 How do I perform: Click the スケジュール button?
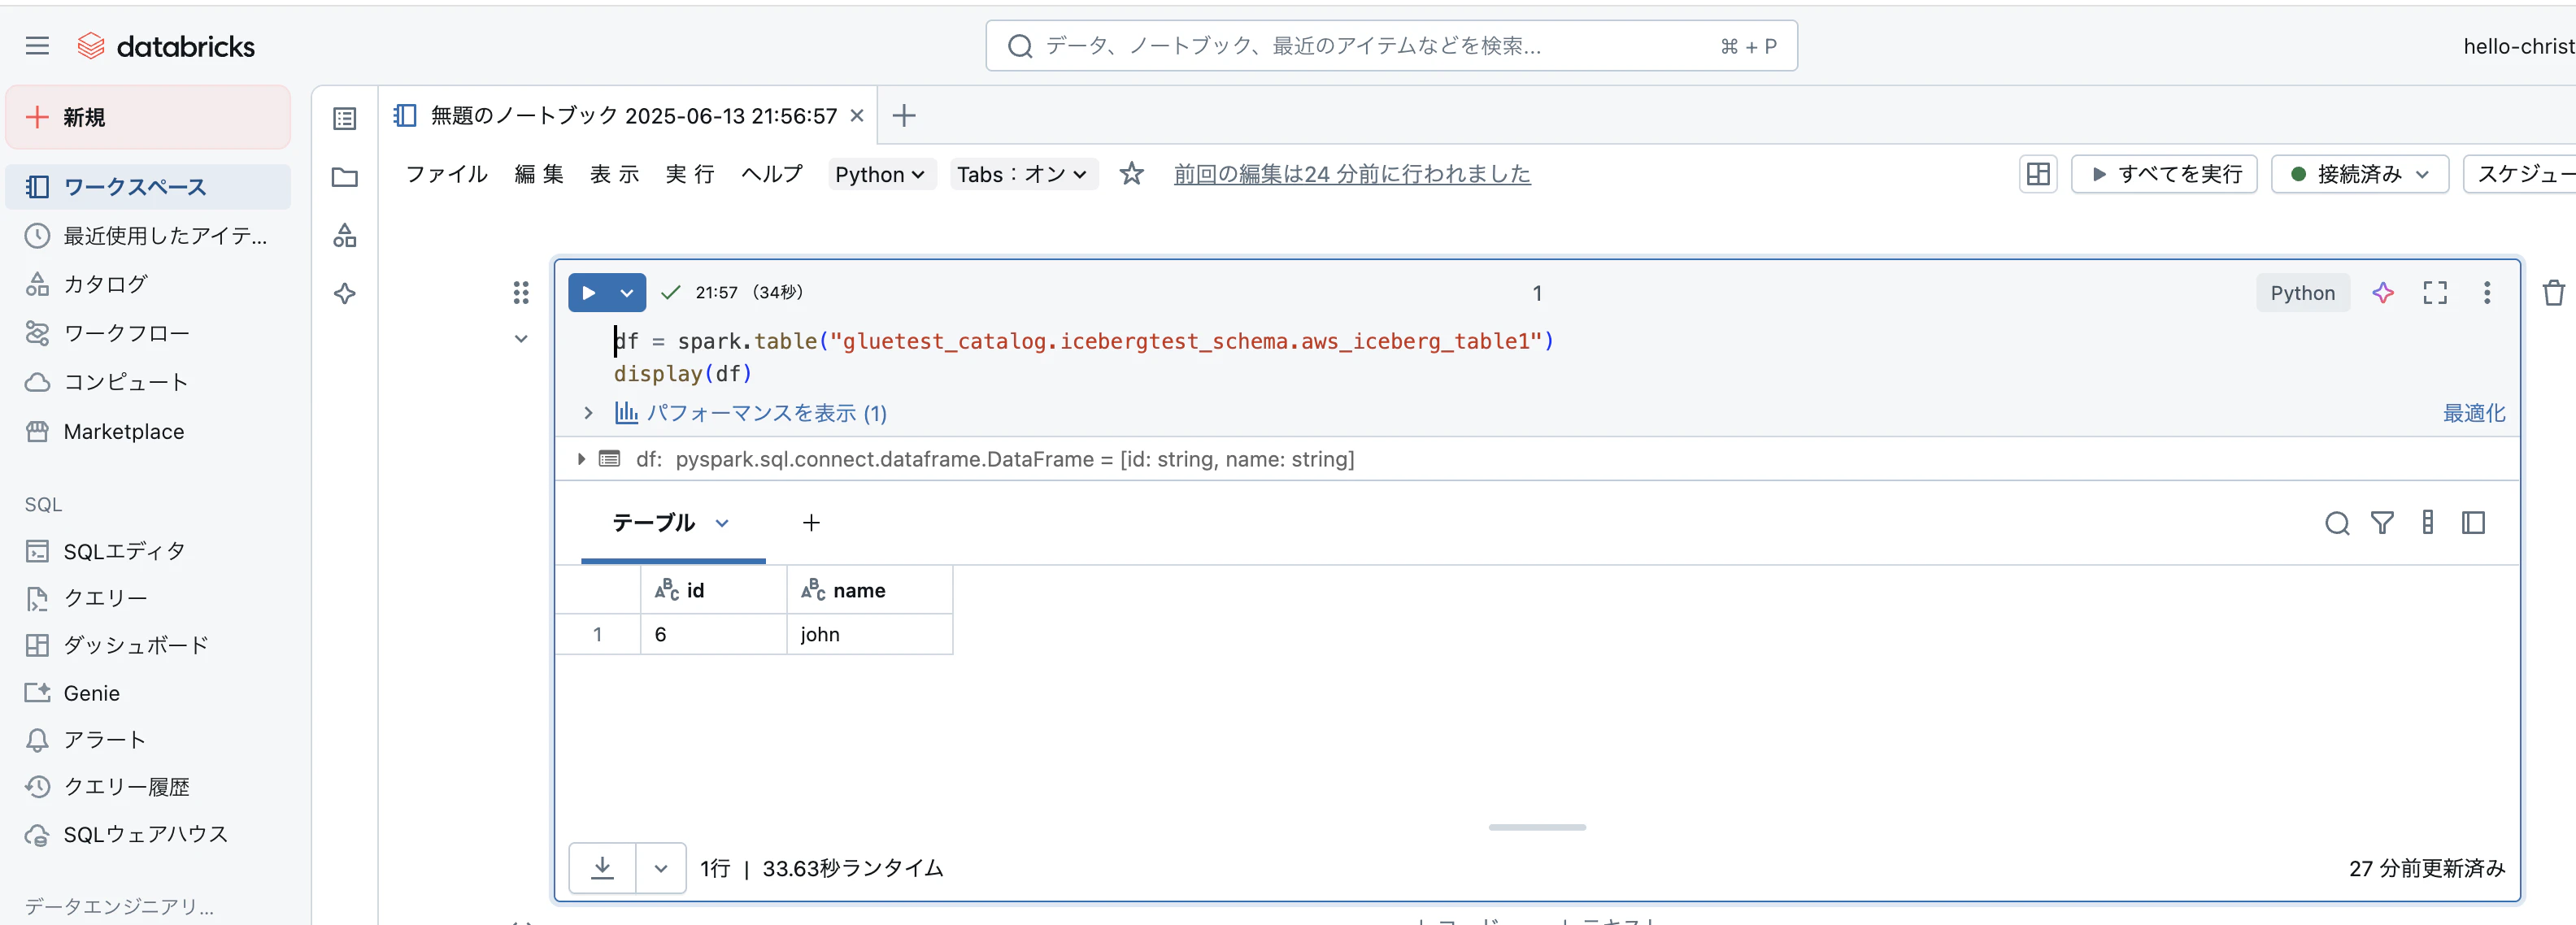click(x=2520, y=174)
